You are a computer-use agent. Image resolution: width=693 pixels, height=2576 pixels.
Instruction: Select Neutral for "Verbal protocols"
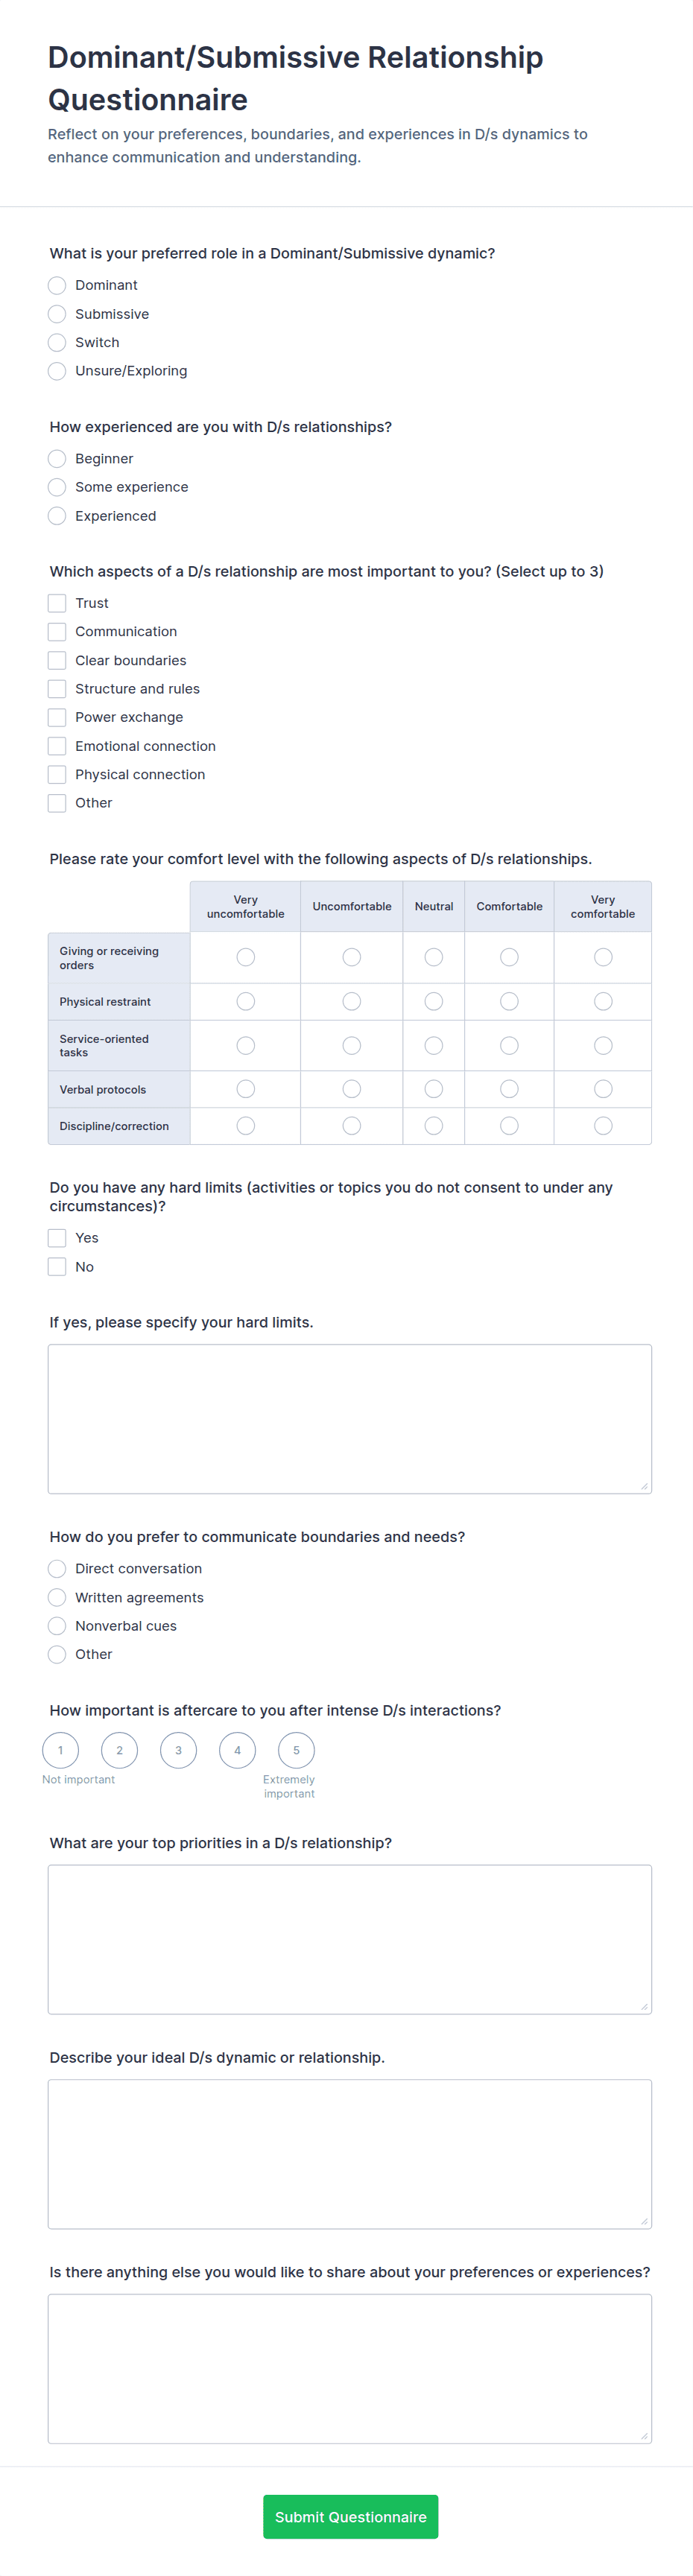click(434, 1088)
